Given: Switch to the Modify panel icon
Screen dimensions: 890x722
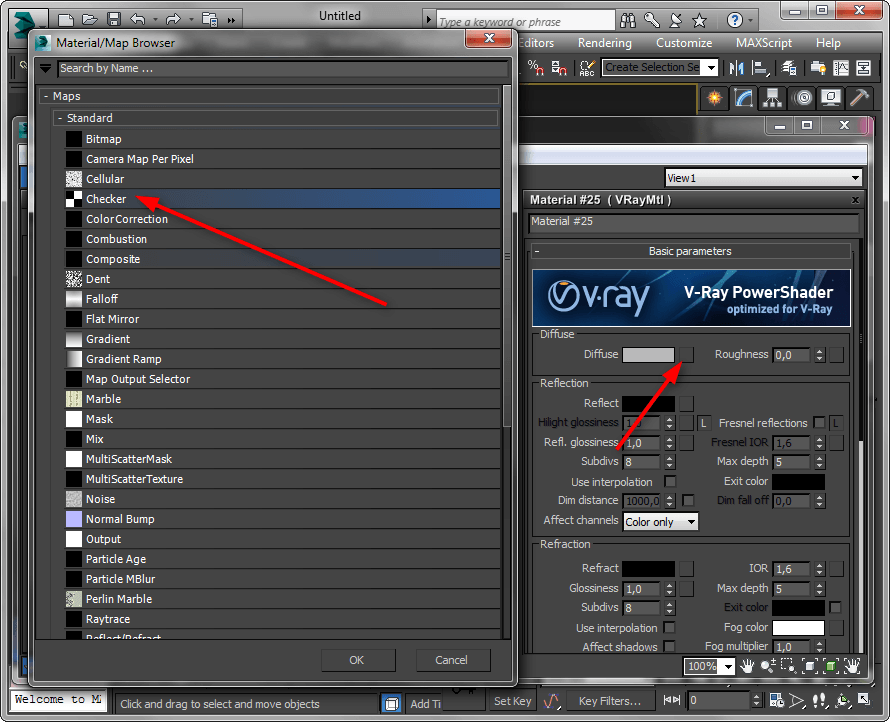Looking at the screenshot, I should pyautogui.click(x=743, y=98).
